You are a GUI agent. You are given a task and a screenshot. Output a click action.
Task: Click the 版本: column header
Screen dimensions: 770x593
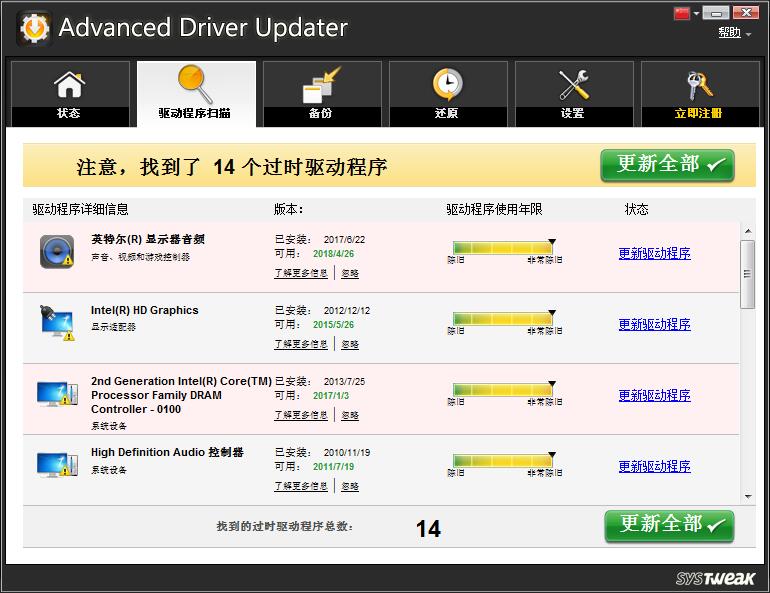tap(289, 210)
